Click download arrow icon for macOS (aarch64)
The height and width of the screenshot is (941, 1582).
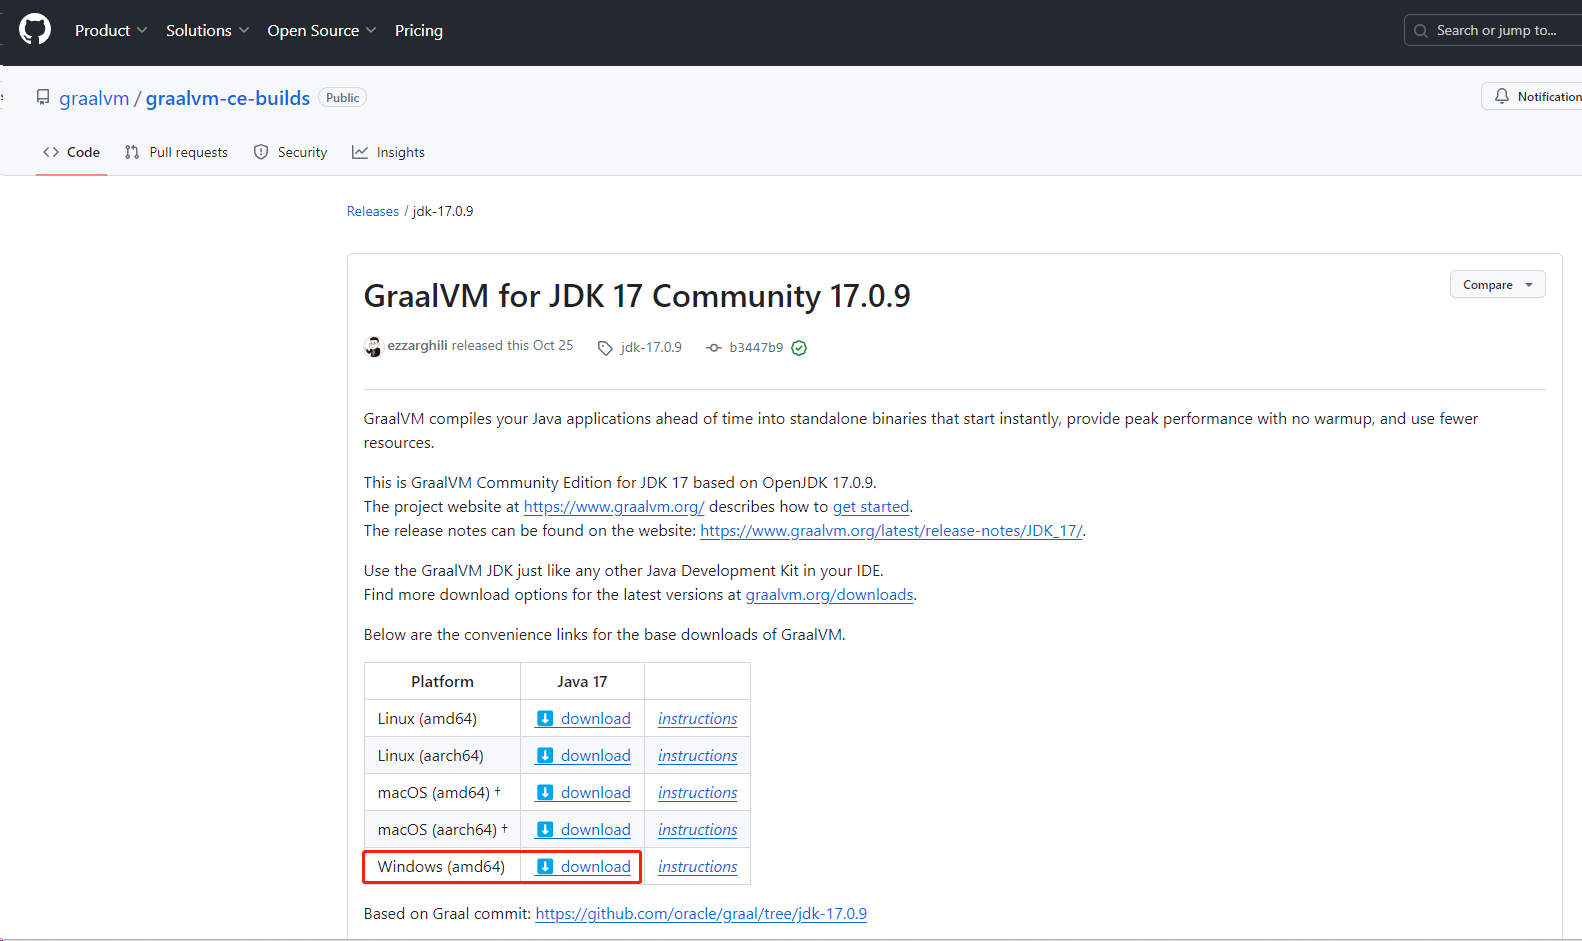pos(545,829)
